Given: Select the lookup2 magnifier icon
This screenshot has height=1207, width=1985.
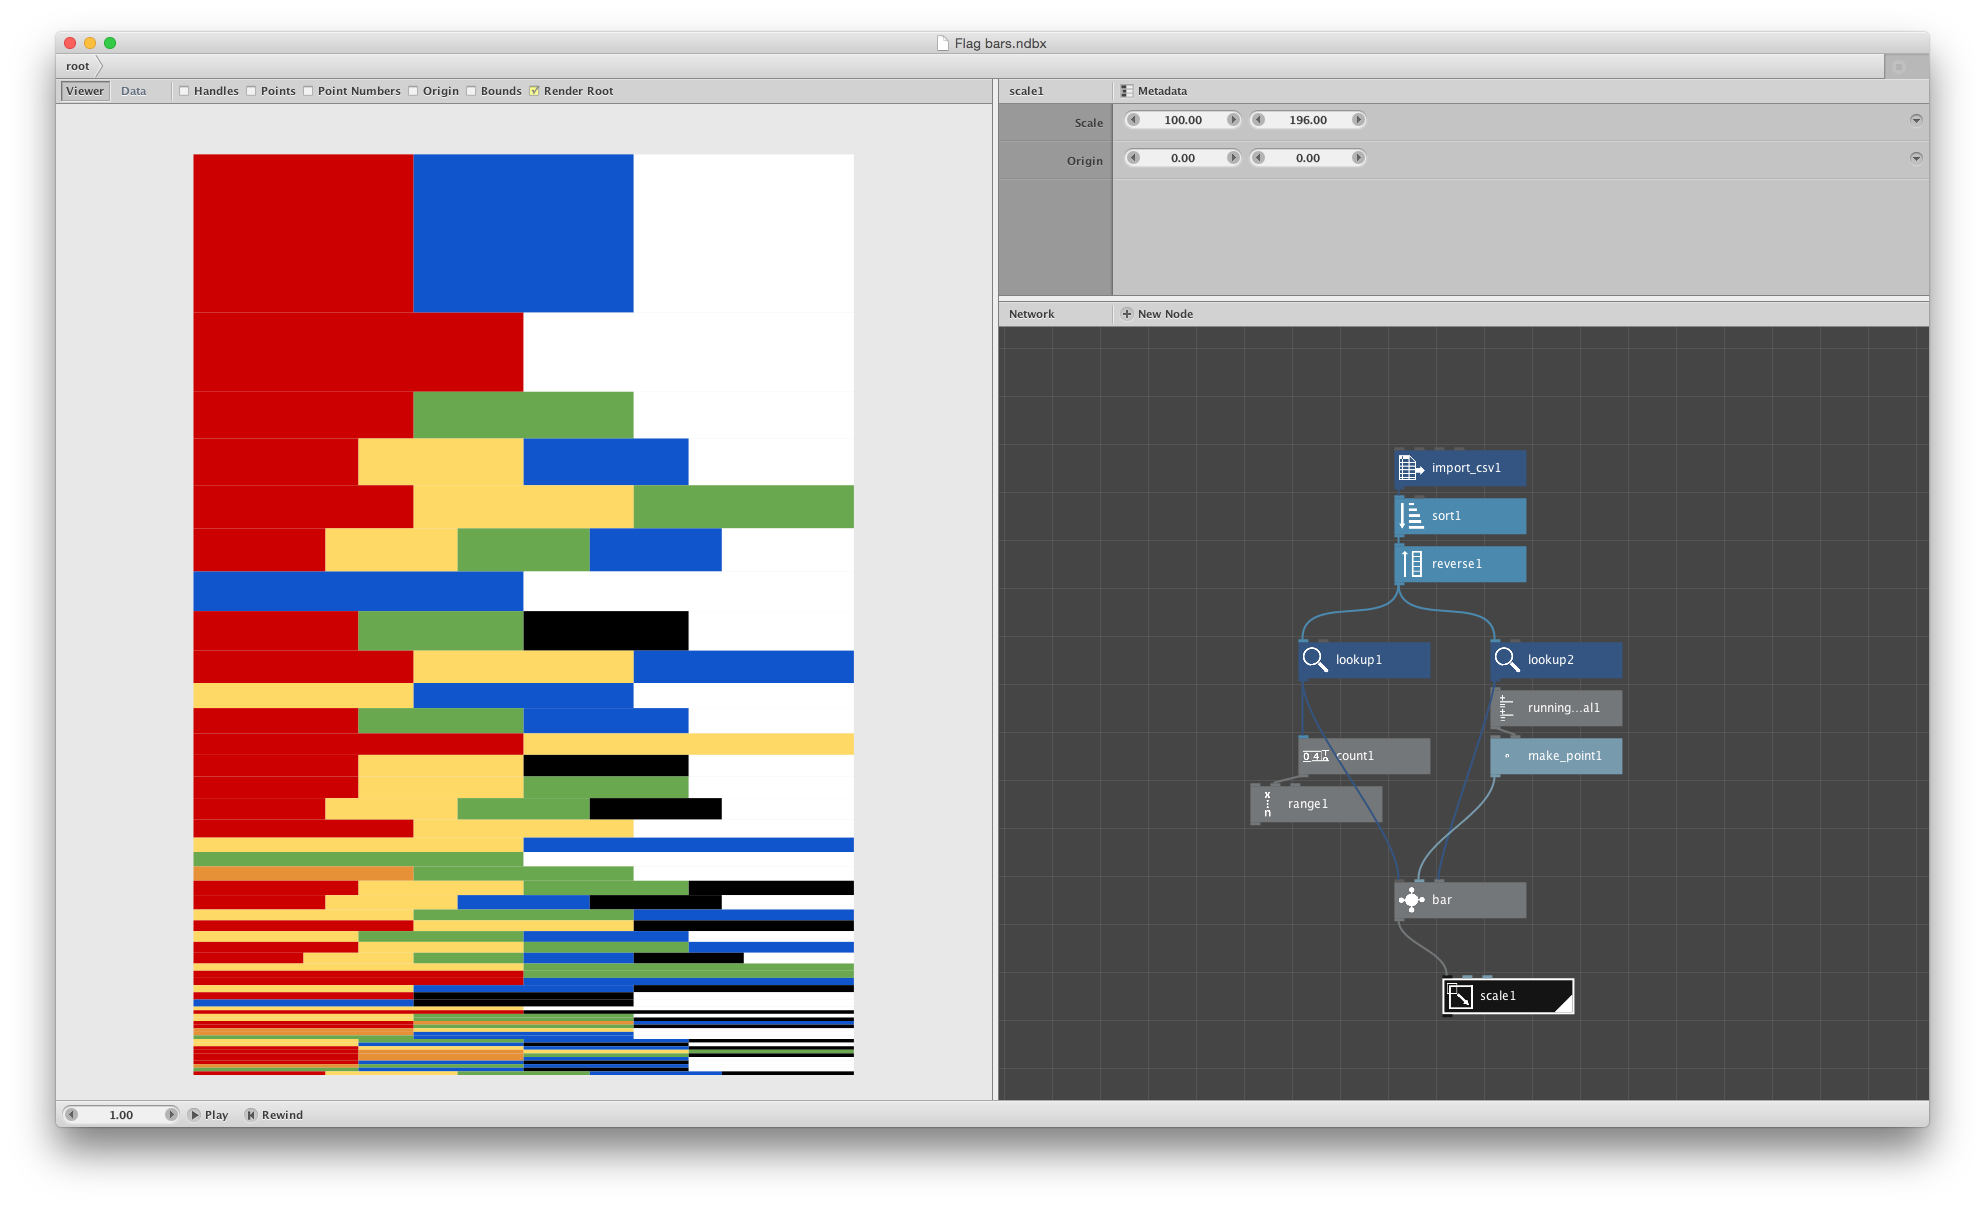Looking at the screenshot, I should (x=1507, y=659).
